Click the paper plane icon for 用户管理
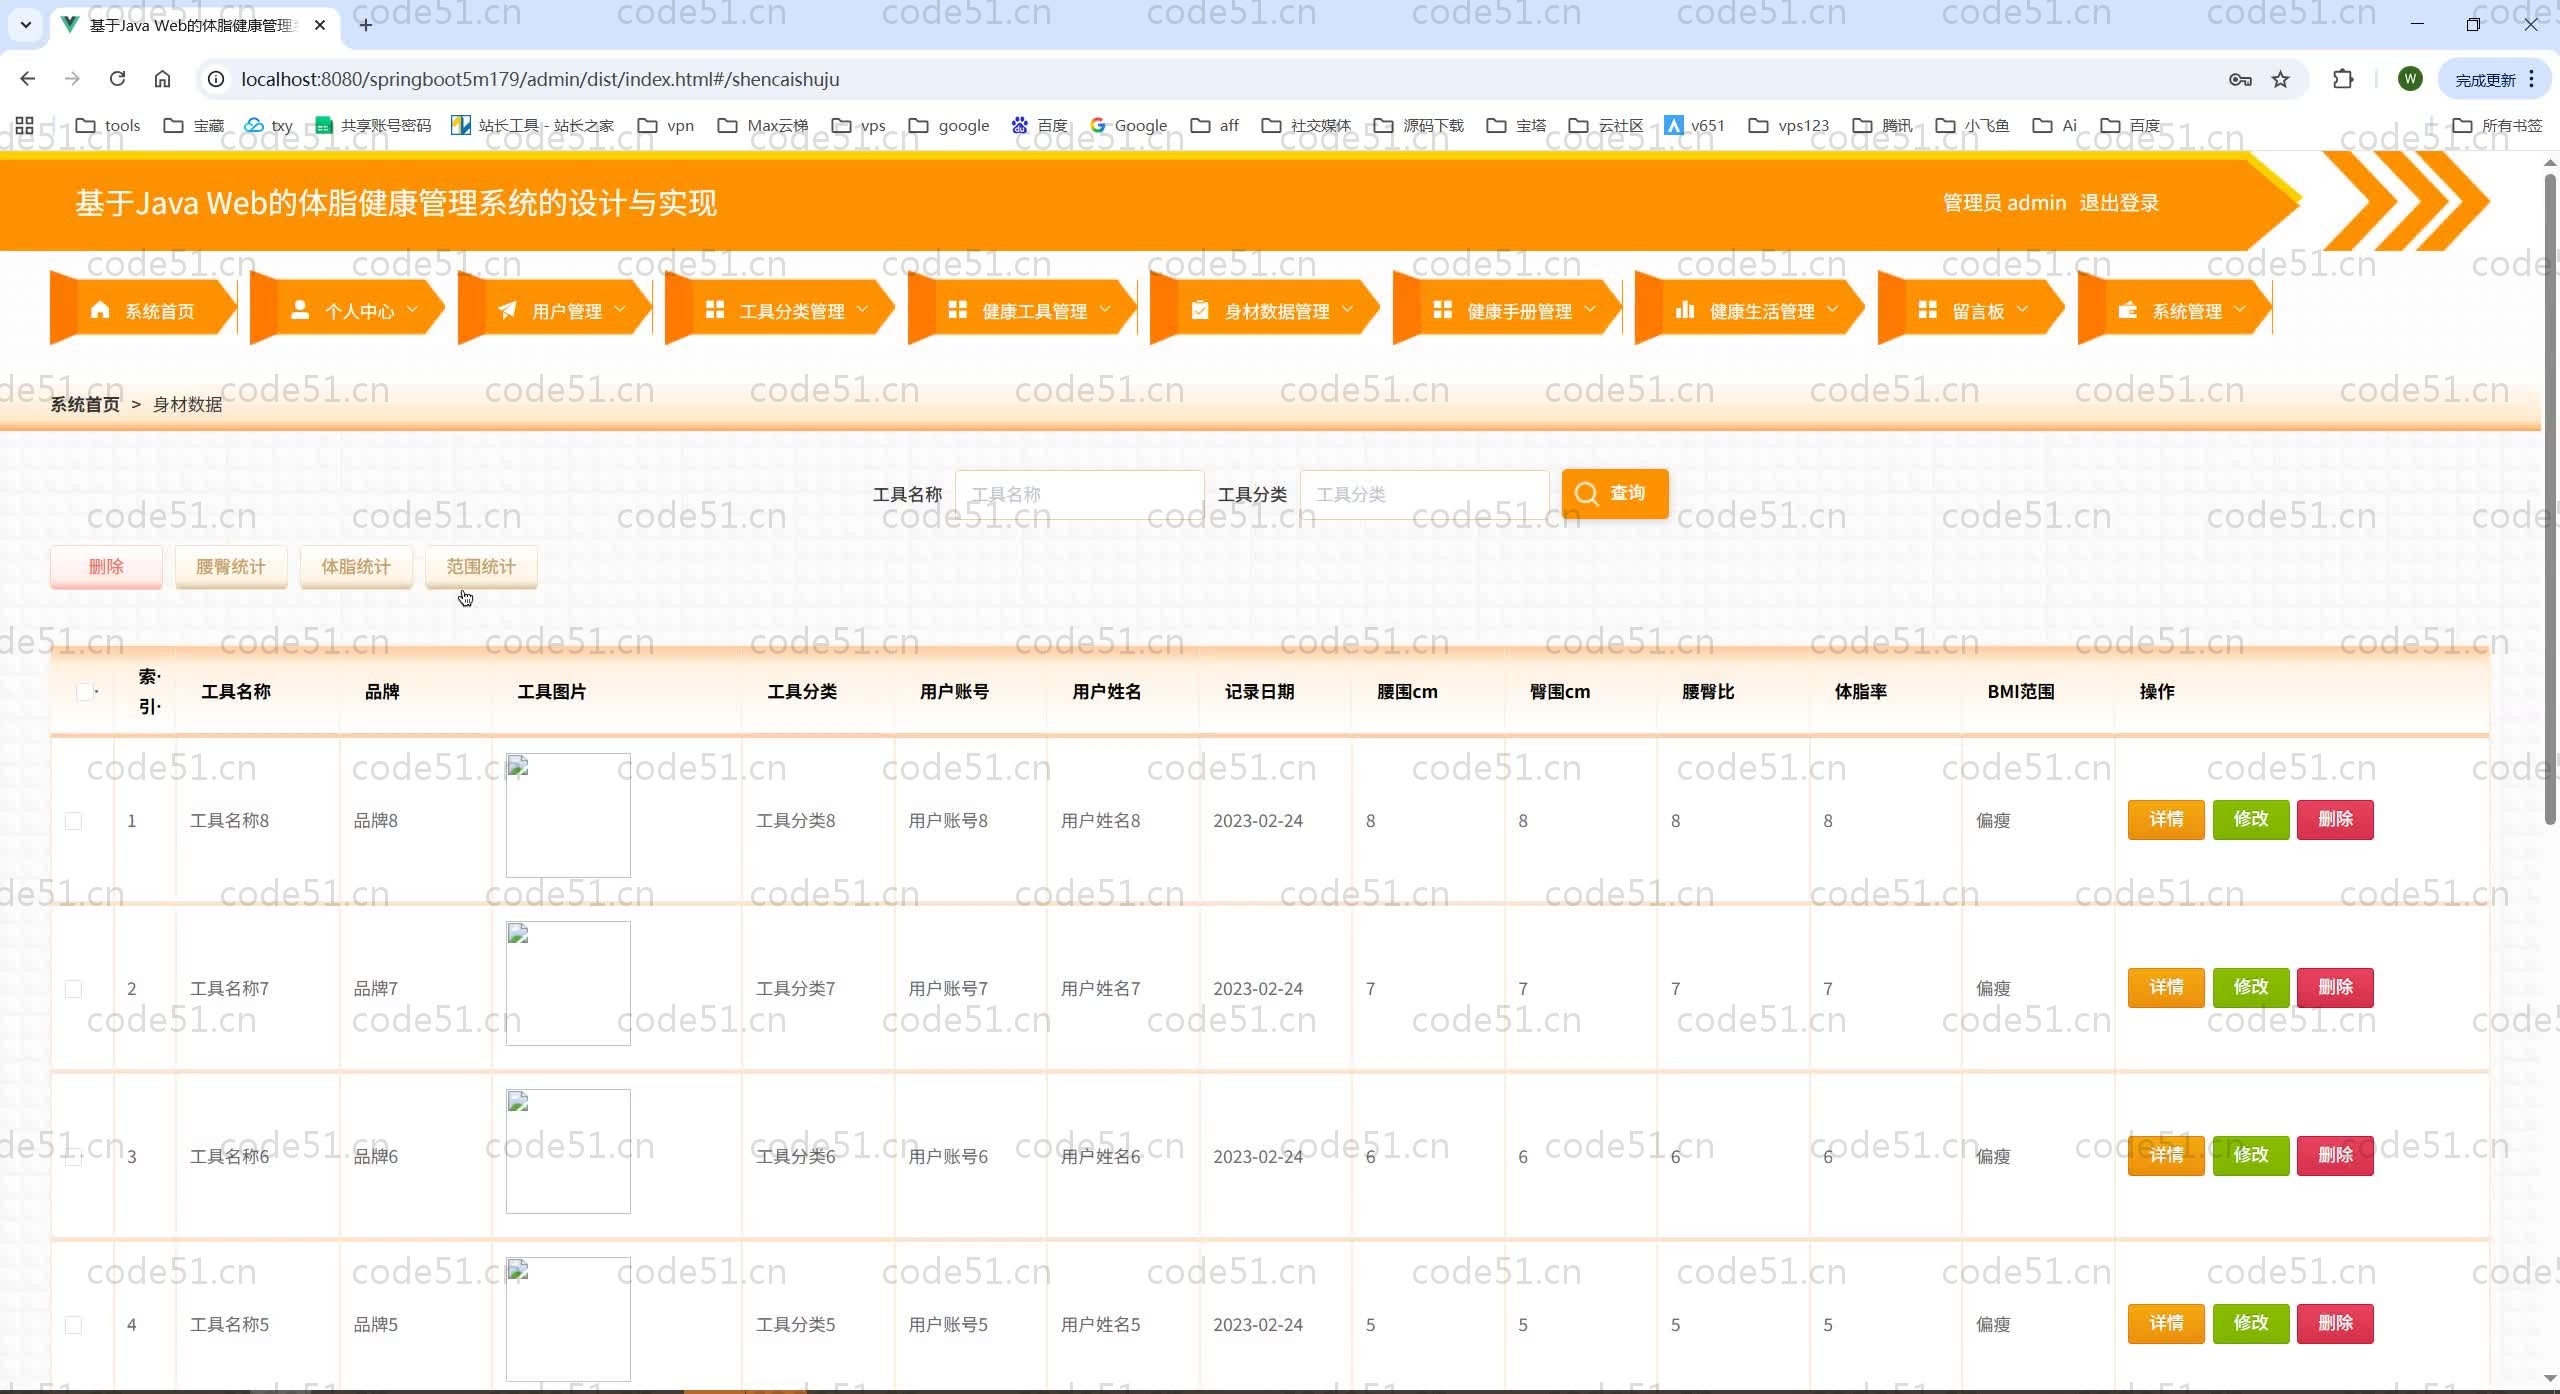The image size is (2560, 1394). tap(508, 310)
